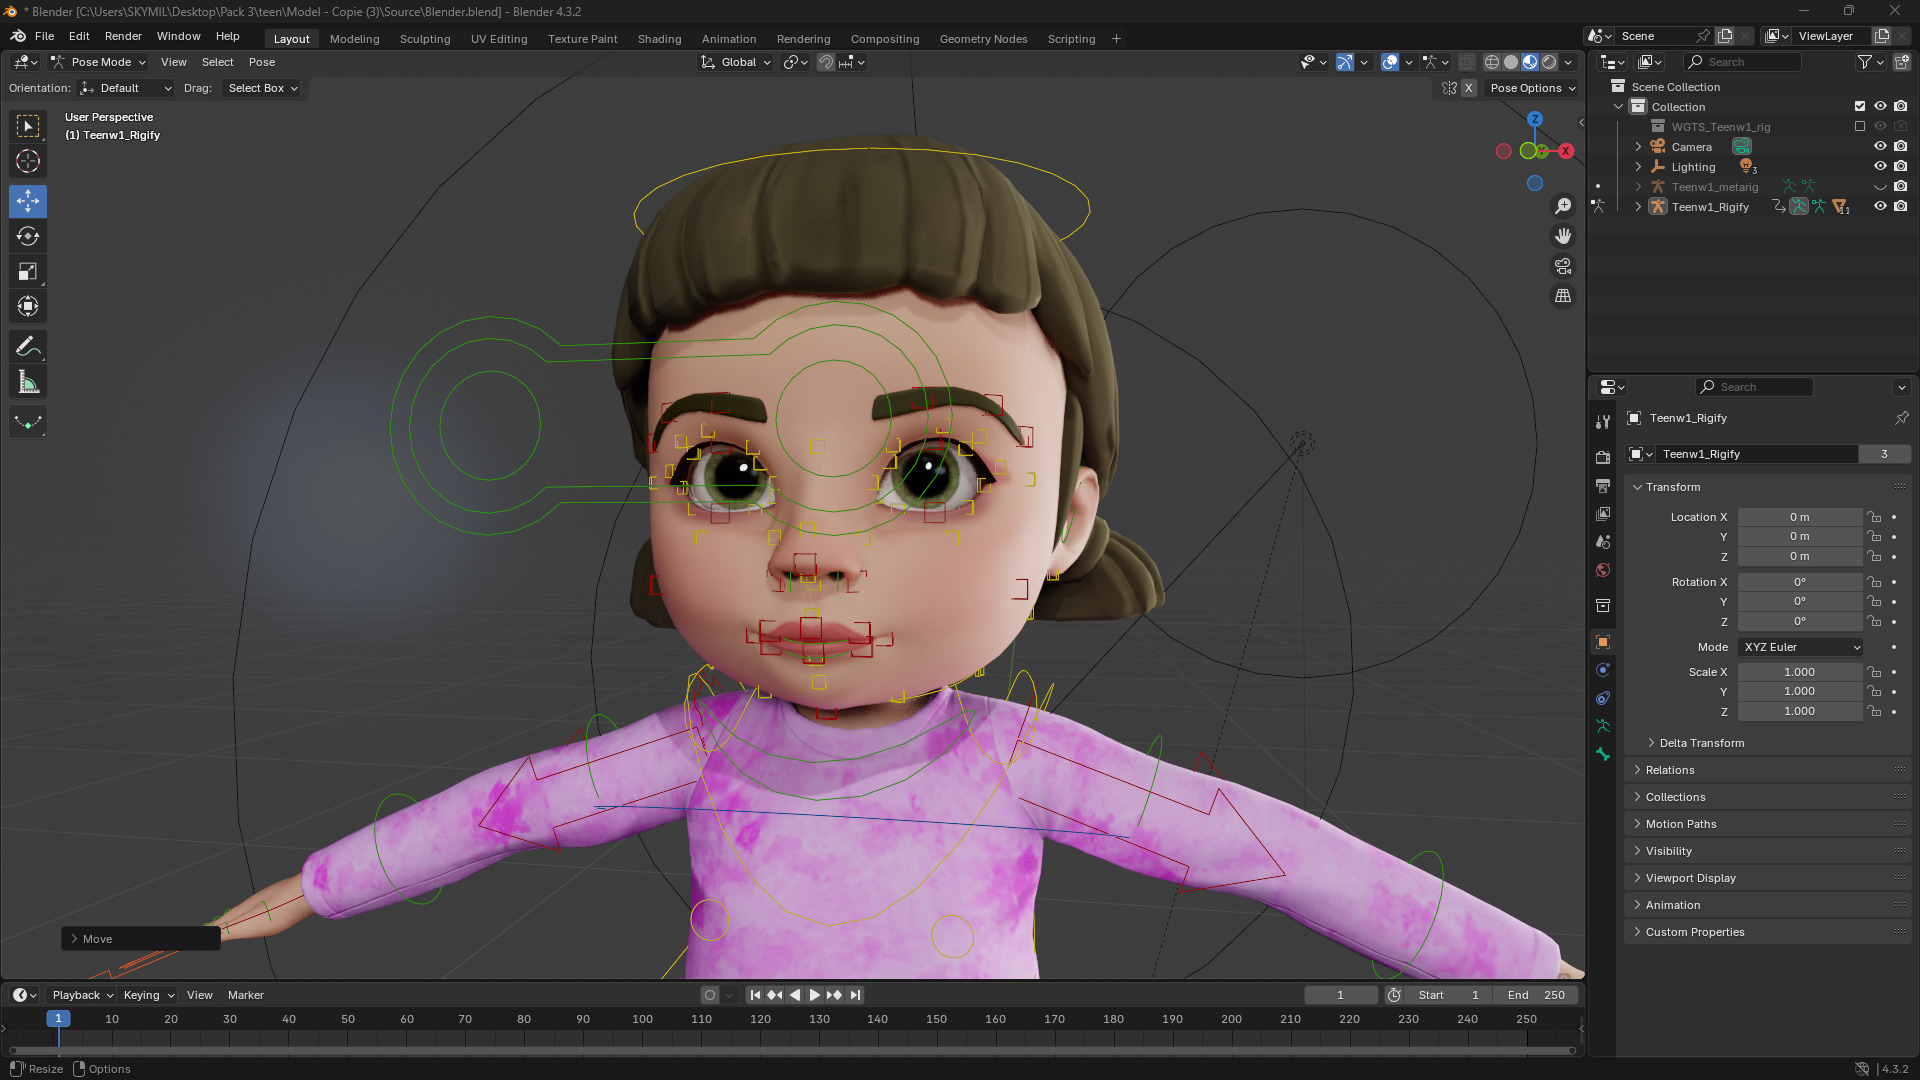Open the Select Box drag dropdown
Viewport: 1920px width, 1080px height.
[262, 88]
